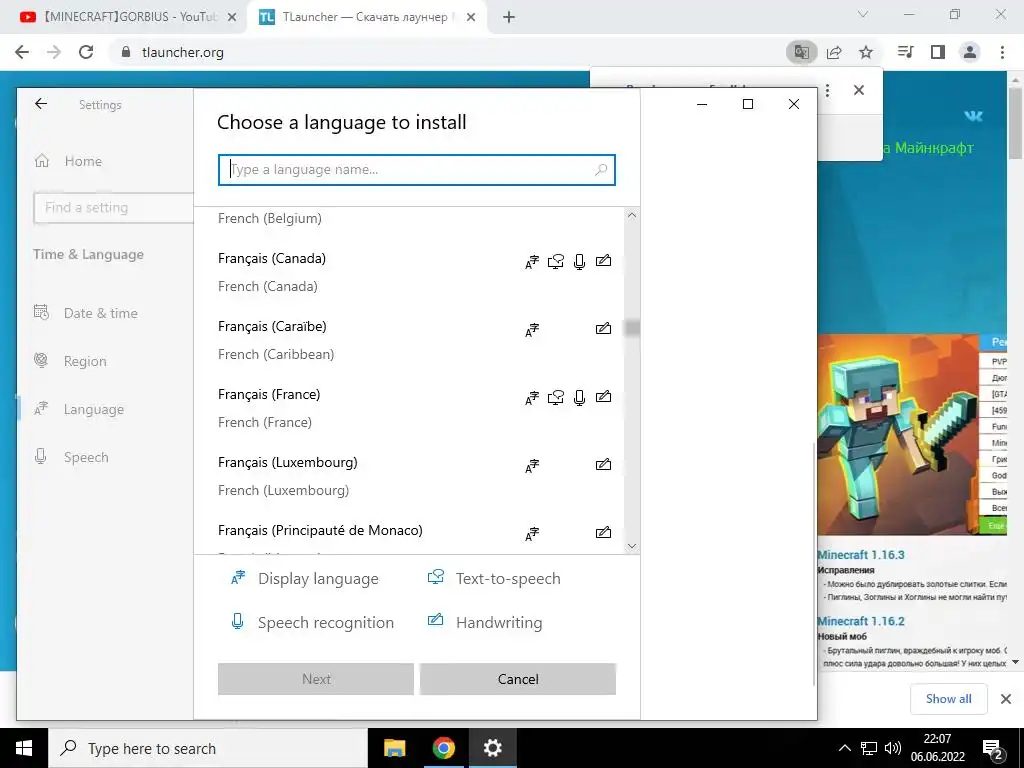Click handwriting icon for Français (France)
The height and width of the screenshot is (768, 1024).
[x=603, y=396]
